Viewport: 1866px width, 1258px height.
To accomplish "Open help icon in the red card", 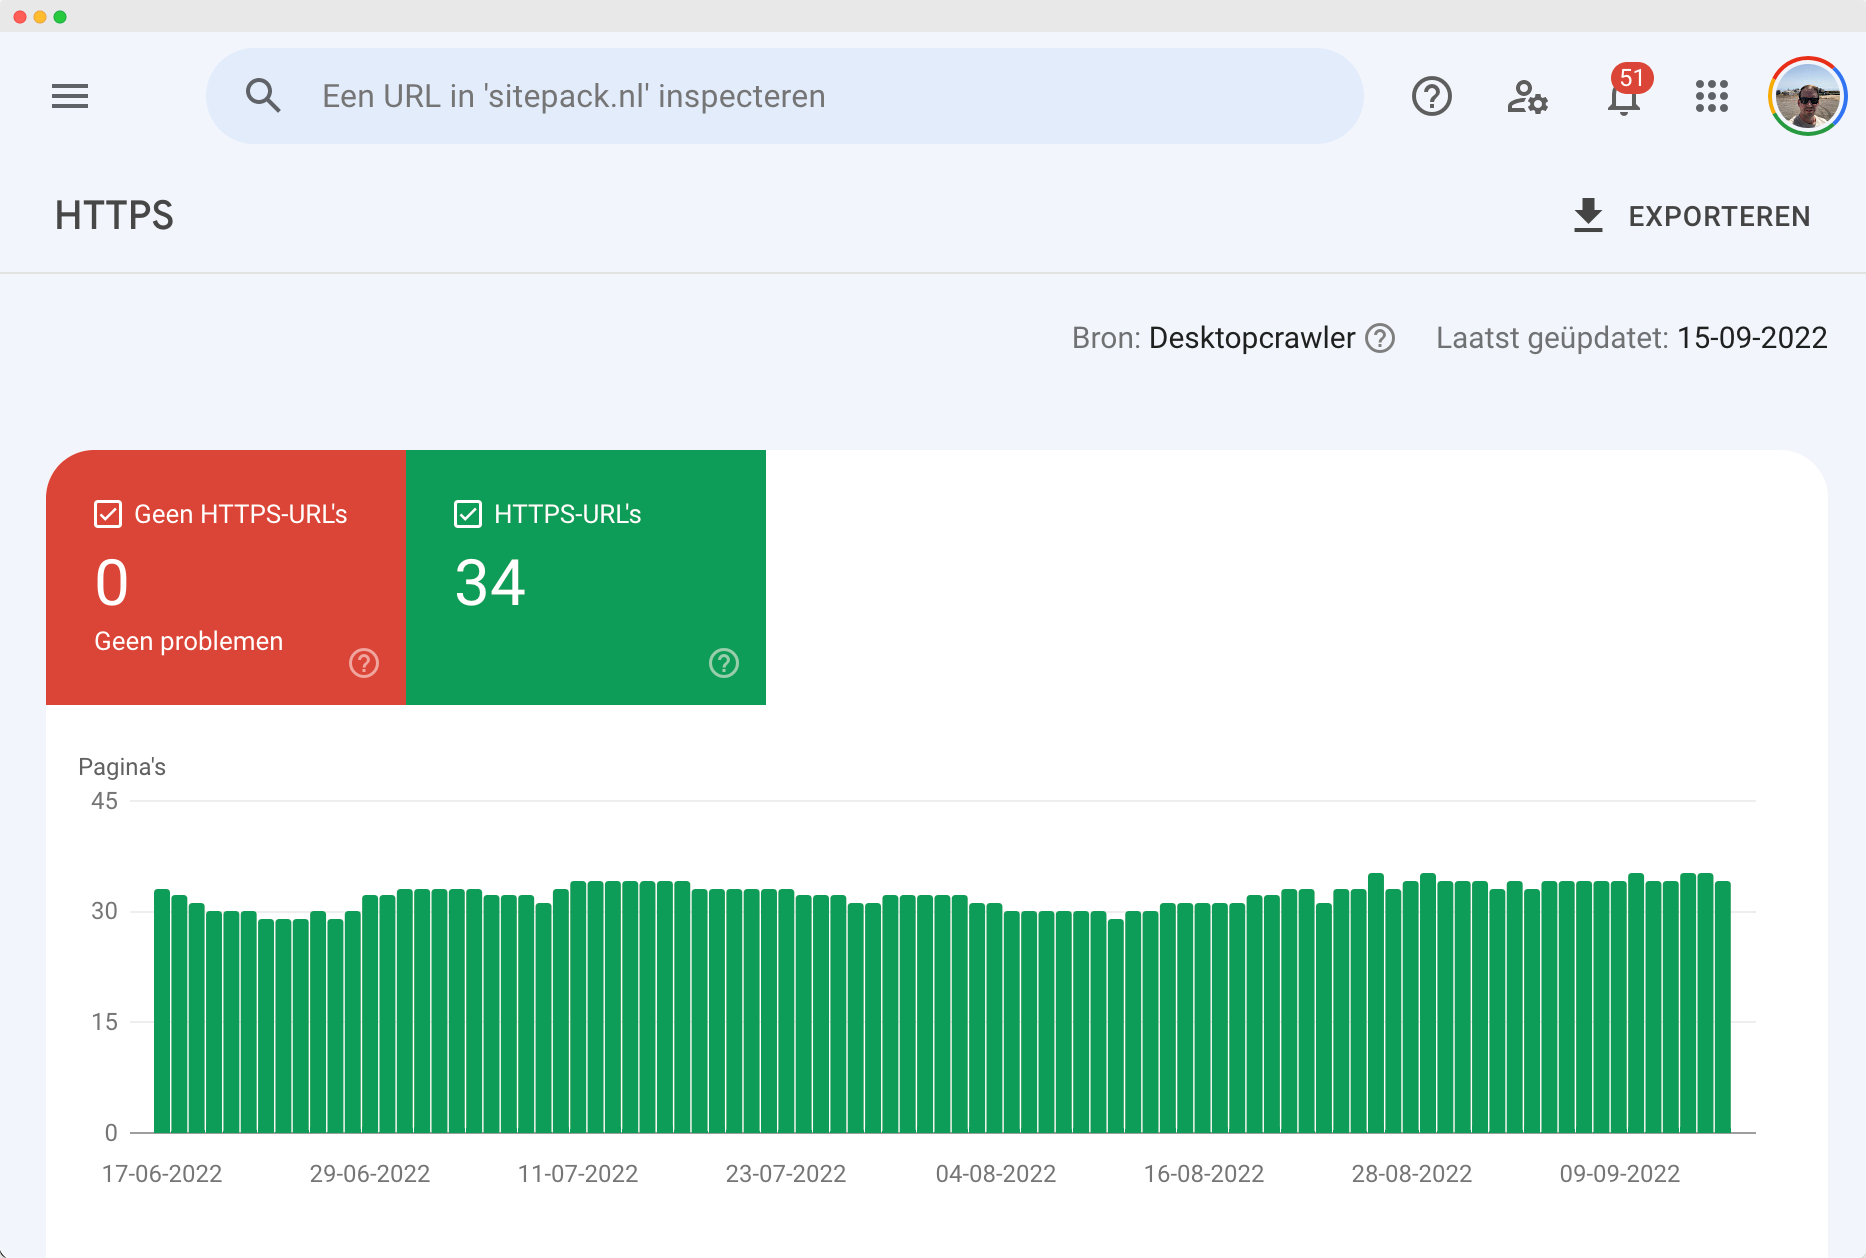I will coord(364,663).
